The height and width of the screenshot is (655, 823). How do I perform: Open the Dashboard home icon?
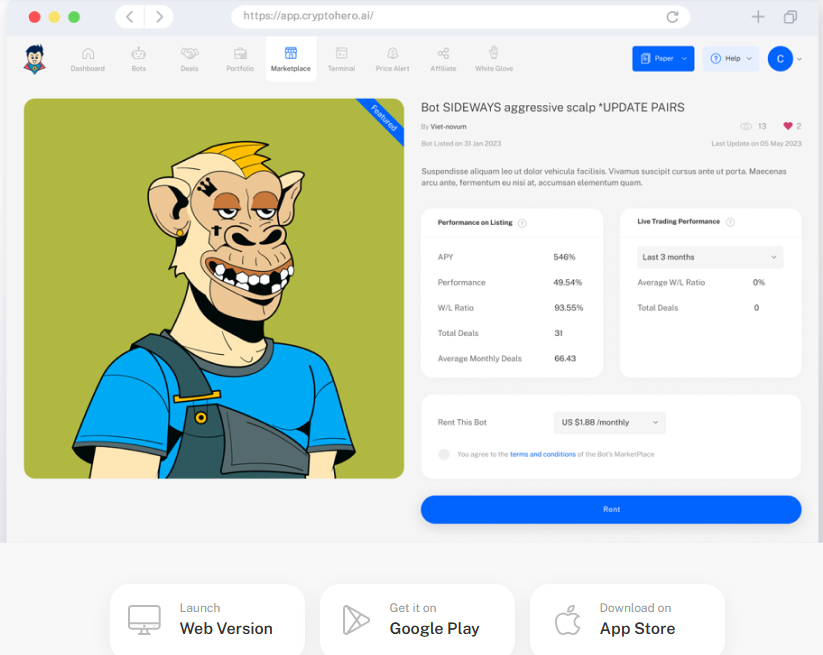tap(87, 54)
